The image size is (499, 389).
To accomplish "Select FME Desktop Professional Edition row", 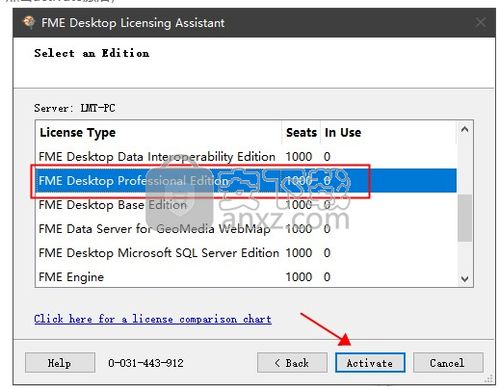I will click(x=246, y=181).
